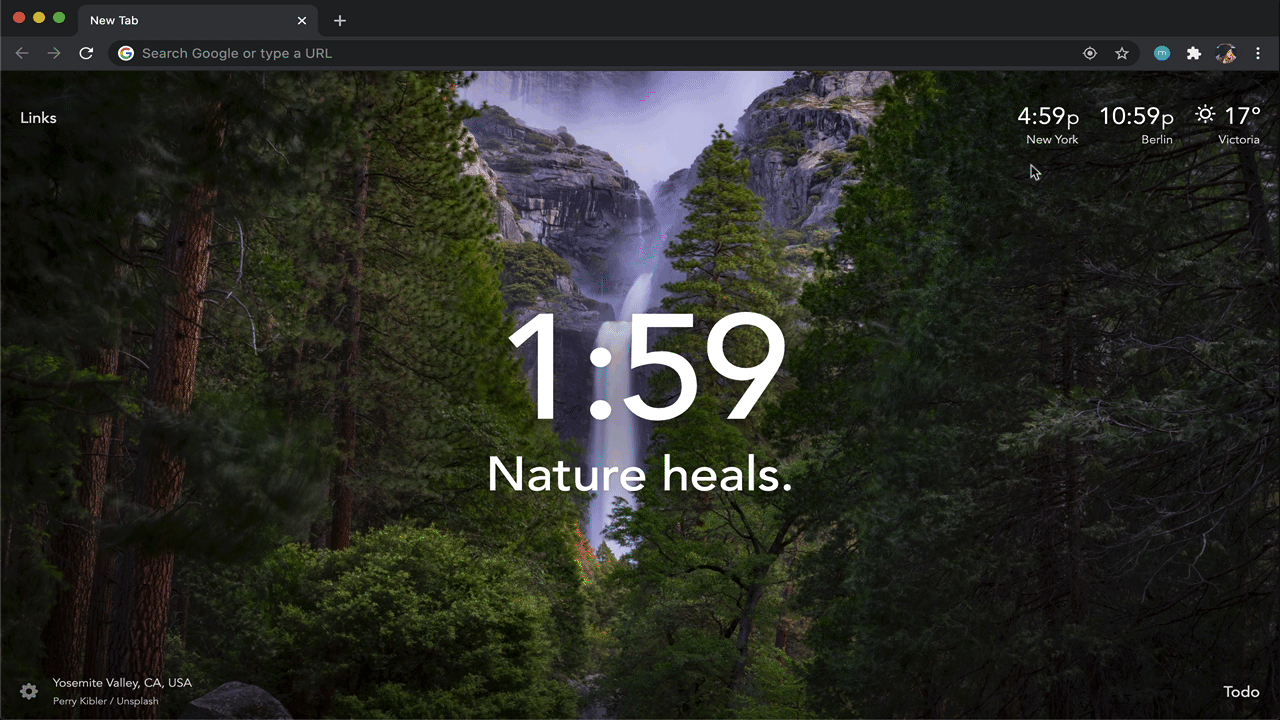
Task: Go back with the left arrow icon
Action: click(x=22, y=53)
